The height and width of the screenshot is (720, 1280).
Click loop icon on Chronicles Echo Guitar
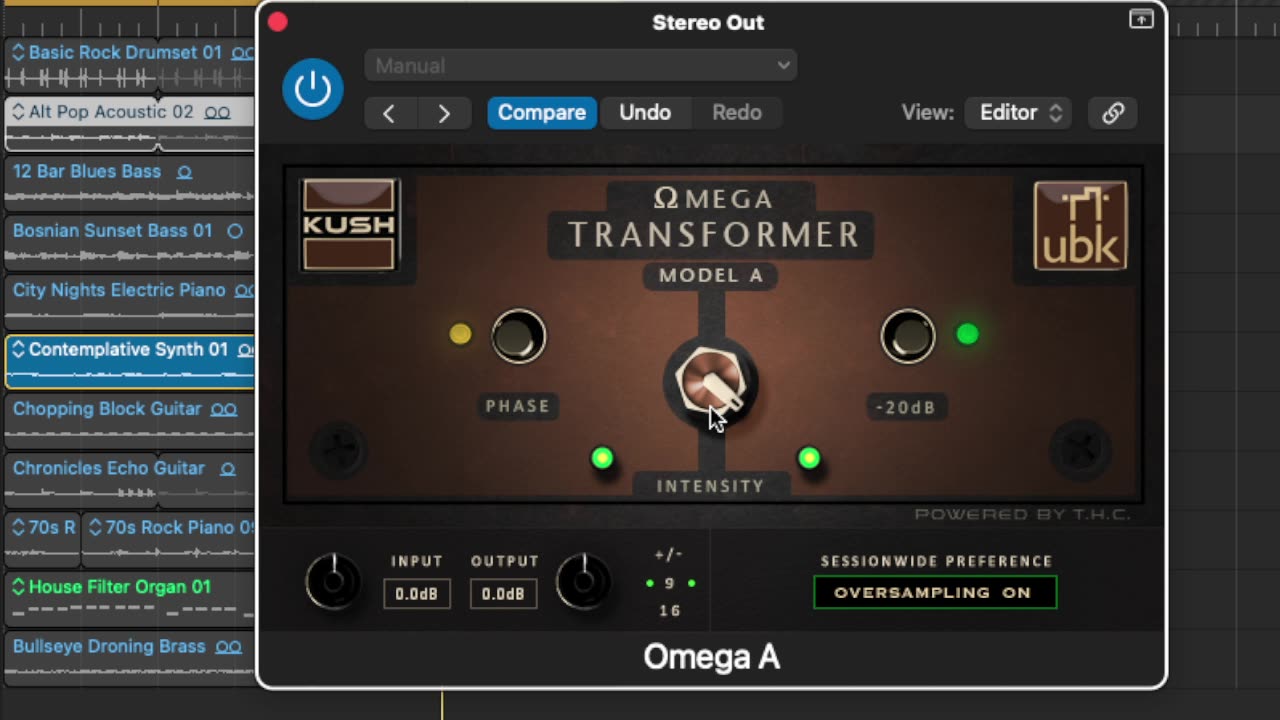click(x=227, y=469)
